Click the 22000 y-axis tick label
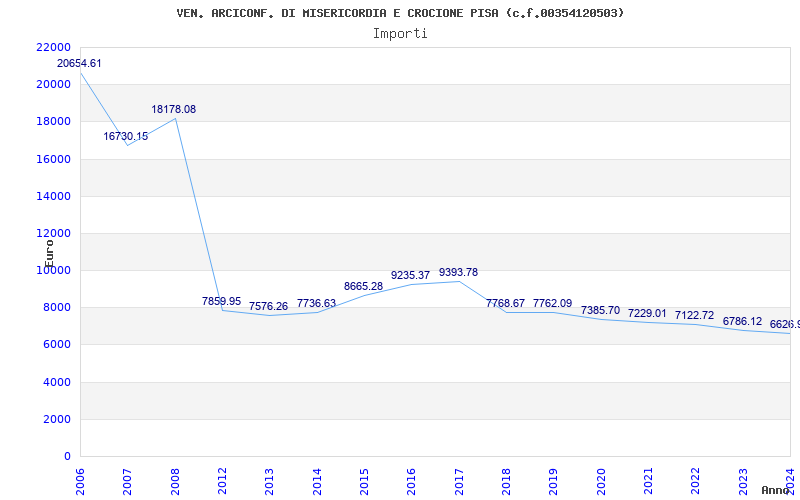The image size is (800, 500). click(x=54, y=47)
